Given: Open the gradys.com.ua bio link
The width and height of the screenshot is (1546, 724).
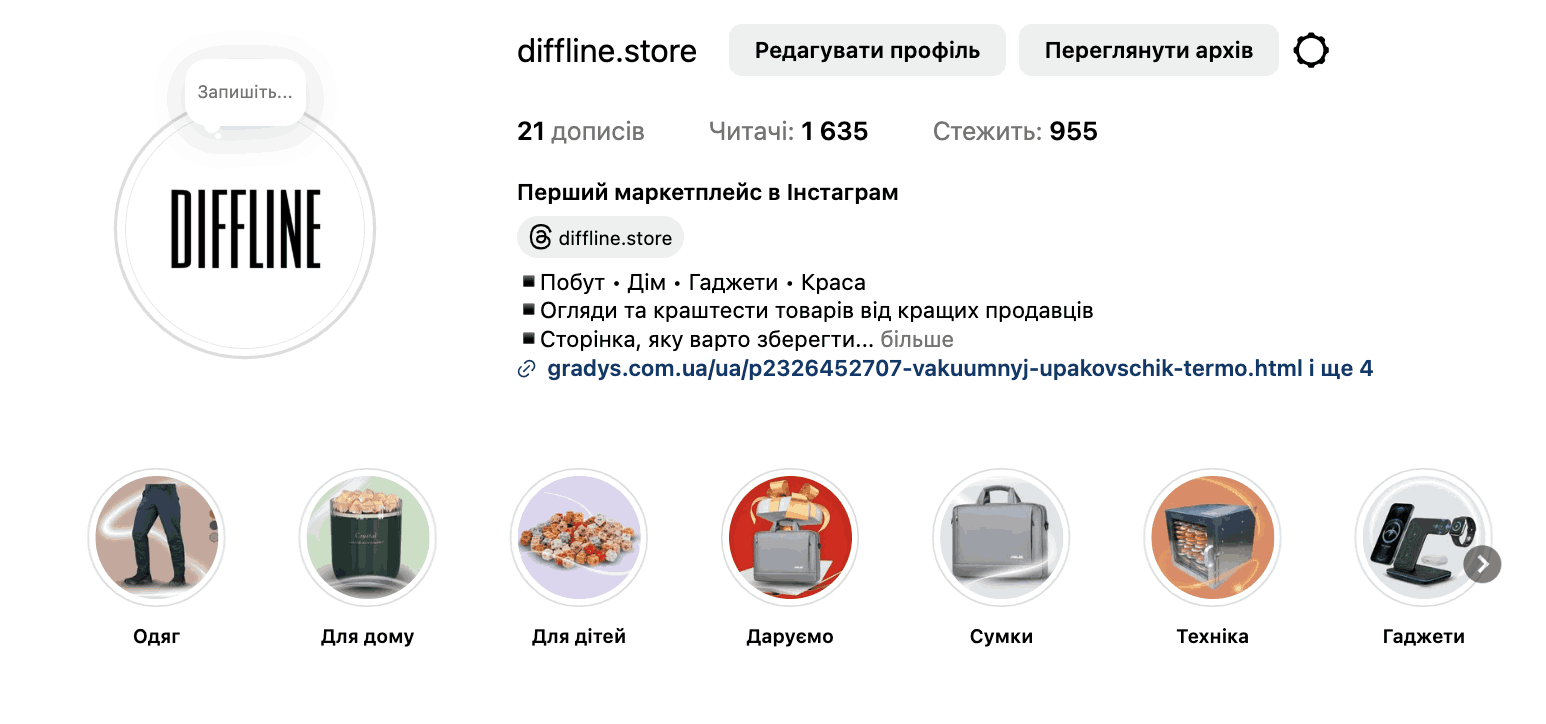Looking at the screenshot, I should pos(960,369).
